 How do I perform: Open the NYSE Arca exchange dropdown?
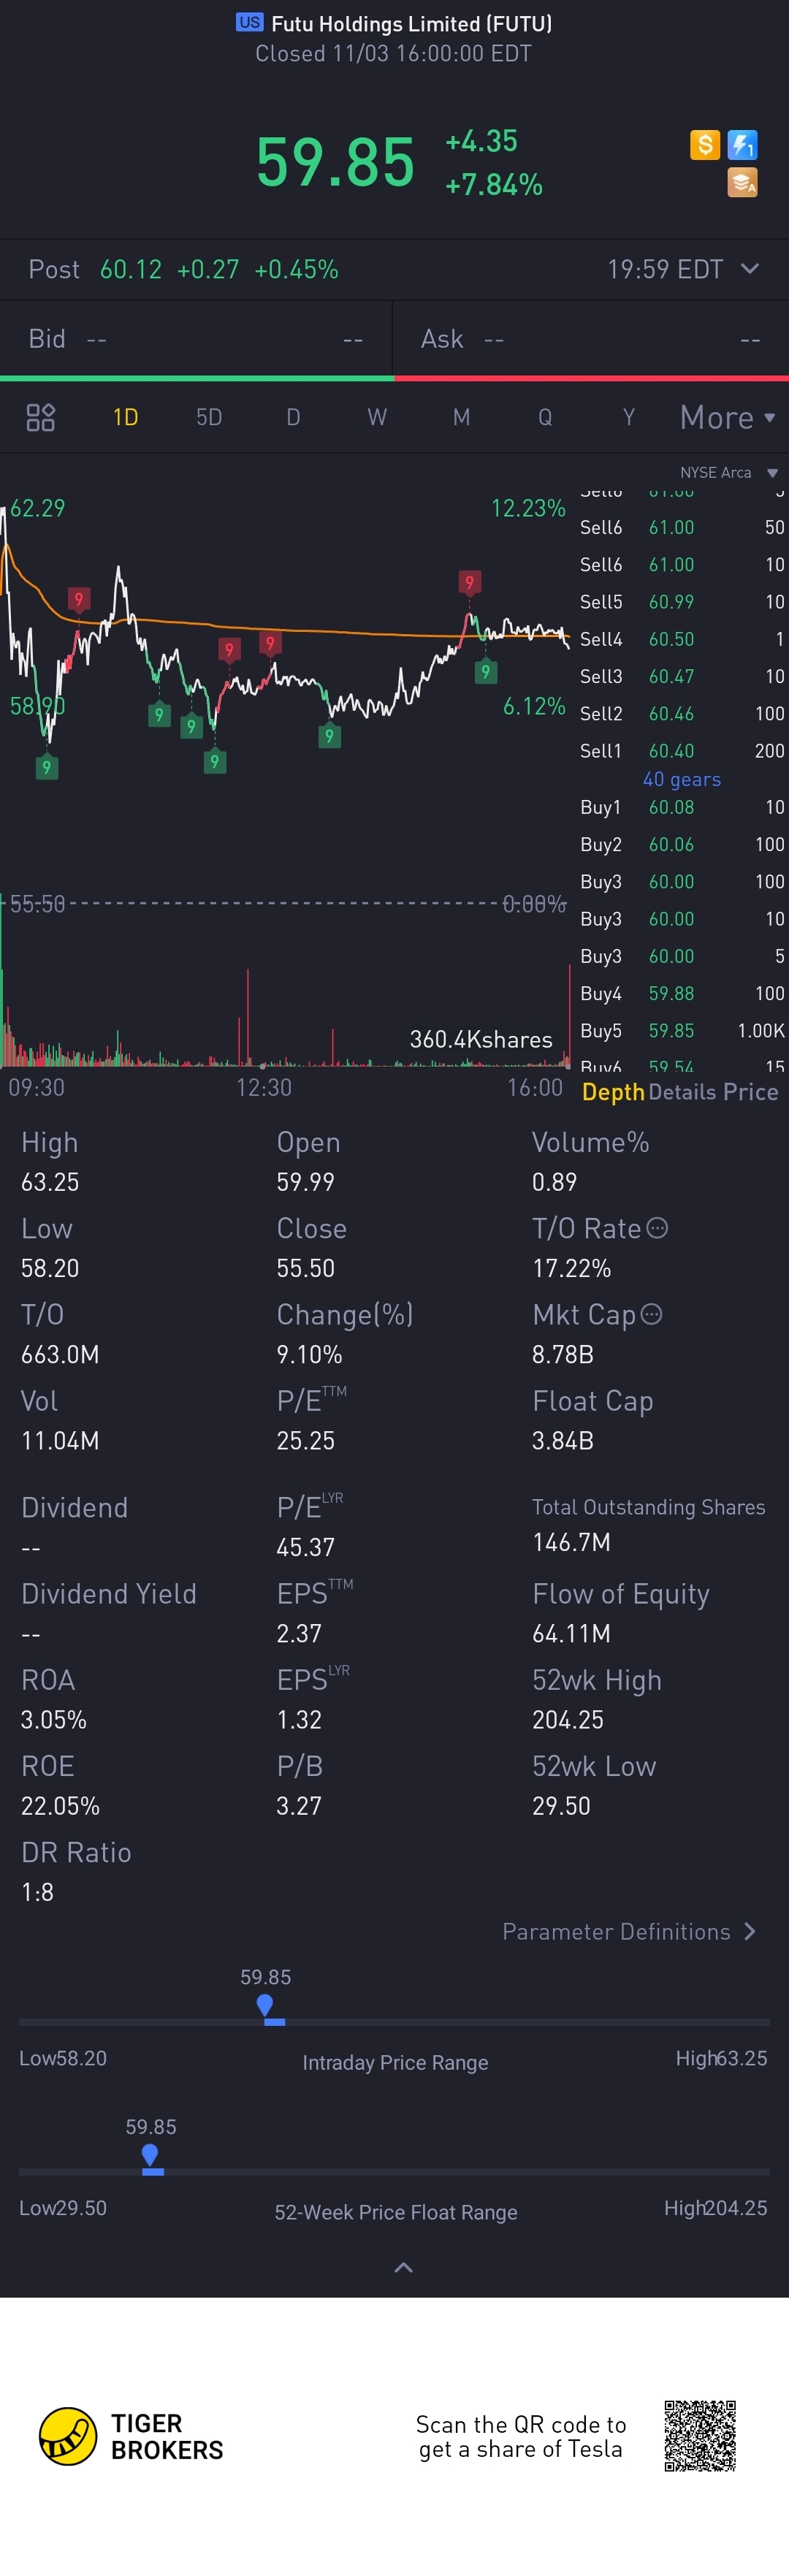(729, 472)
